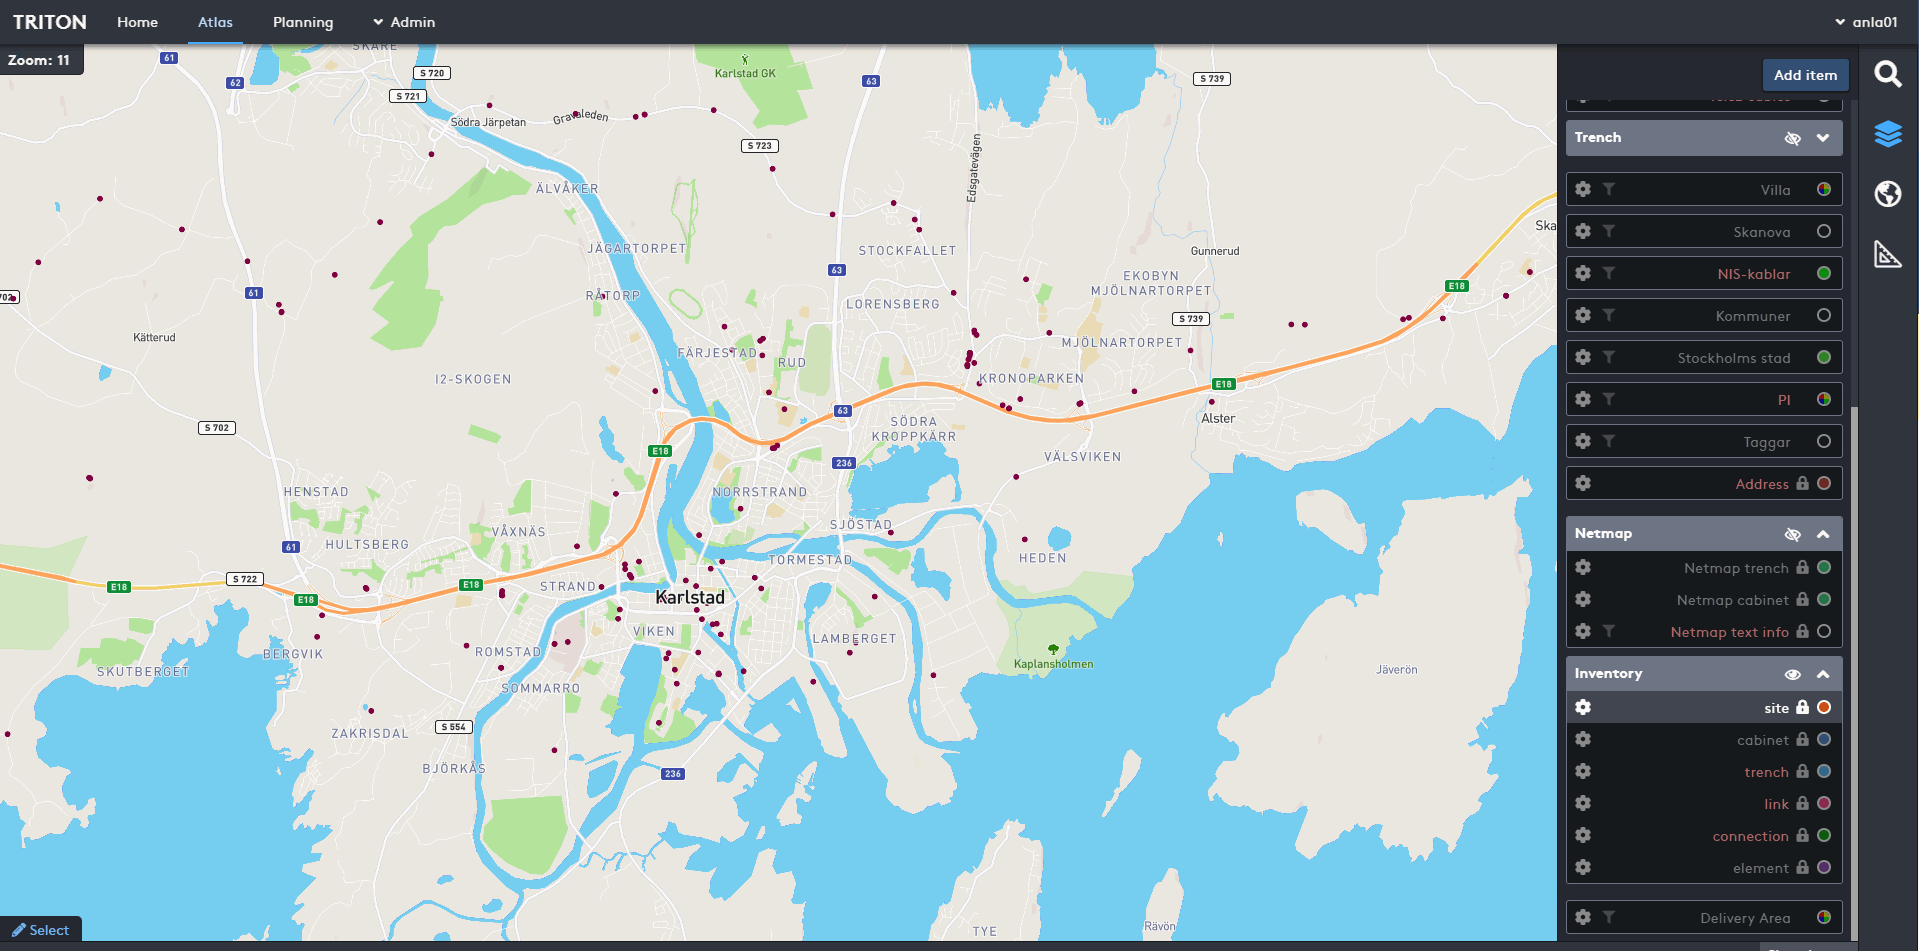Open settings gear for Address layer
Viewport: 1919px width, 951px height.
(x=1583, y=483)
